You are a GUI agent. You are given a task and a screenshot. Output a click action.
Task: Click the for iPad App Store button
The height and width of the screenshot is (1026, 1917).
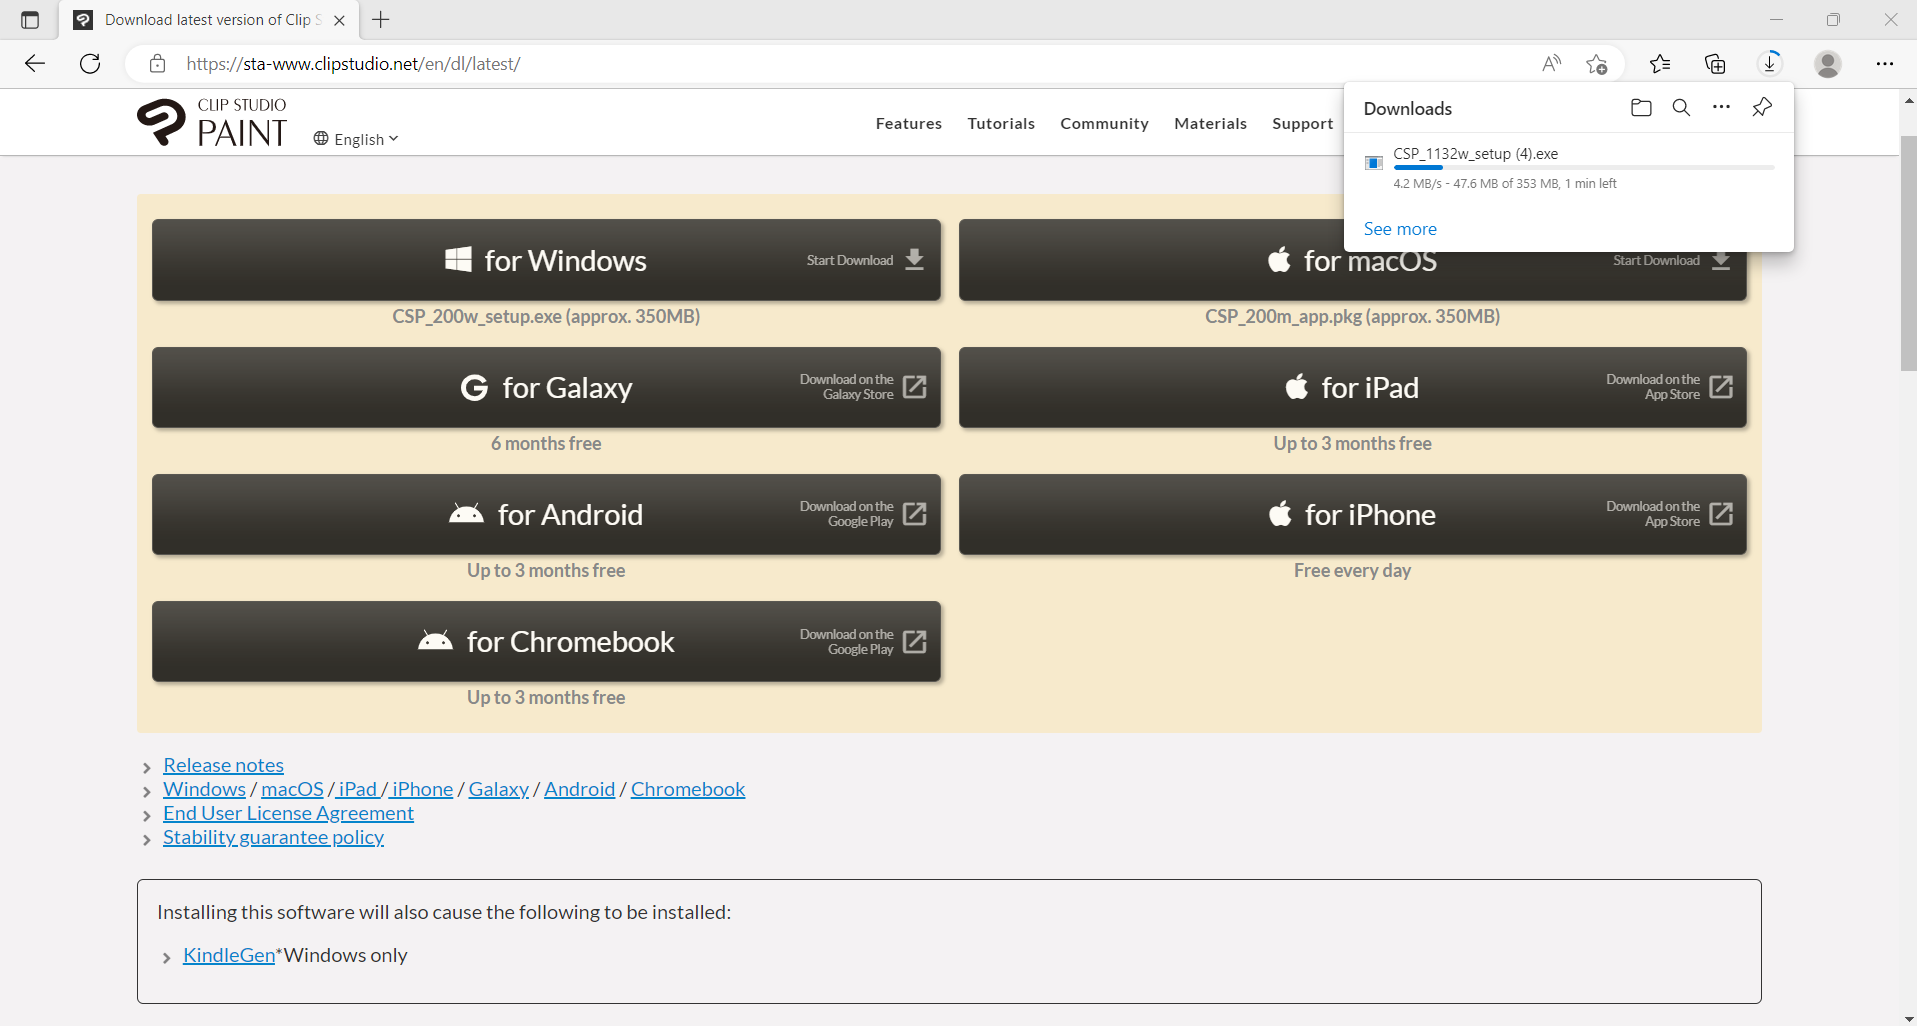1352,387
